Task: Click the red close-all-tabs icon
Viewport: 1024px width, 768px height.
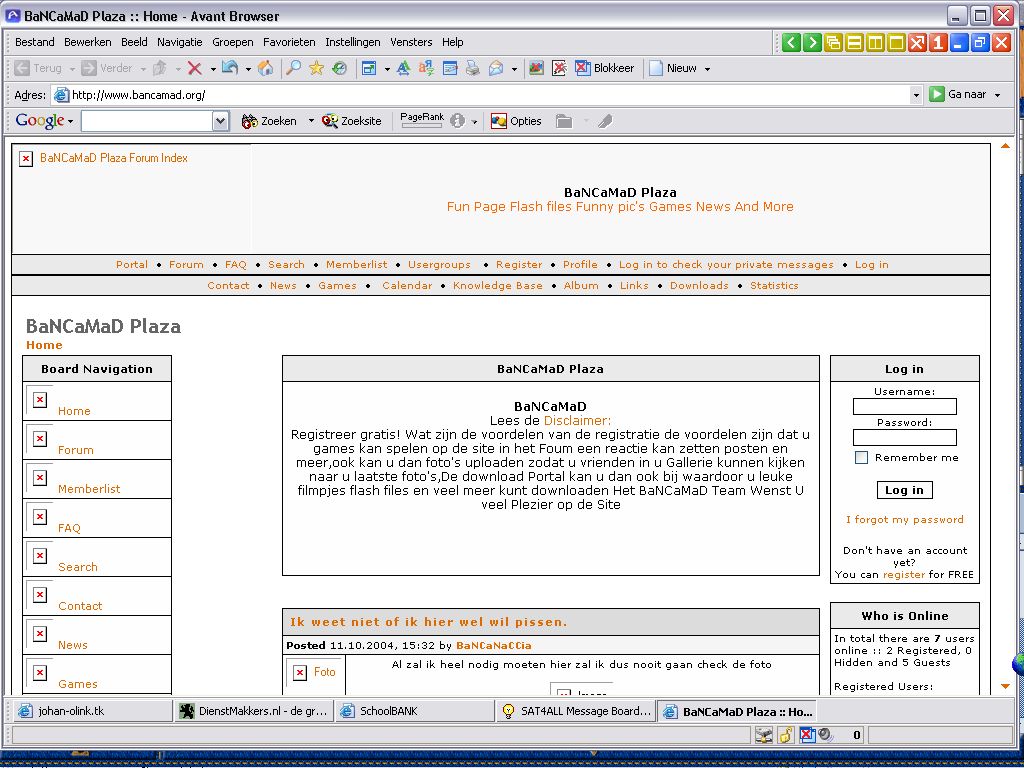Action: tap(918, 43)
